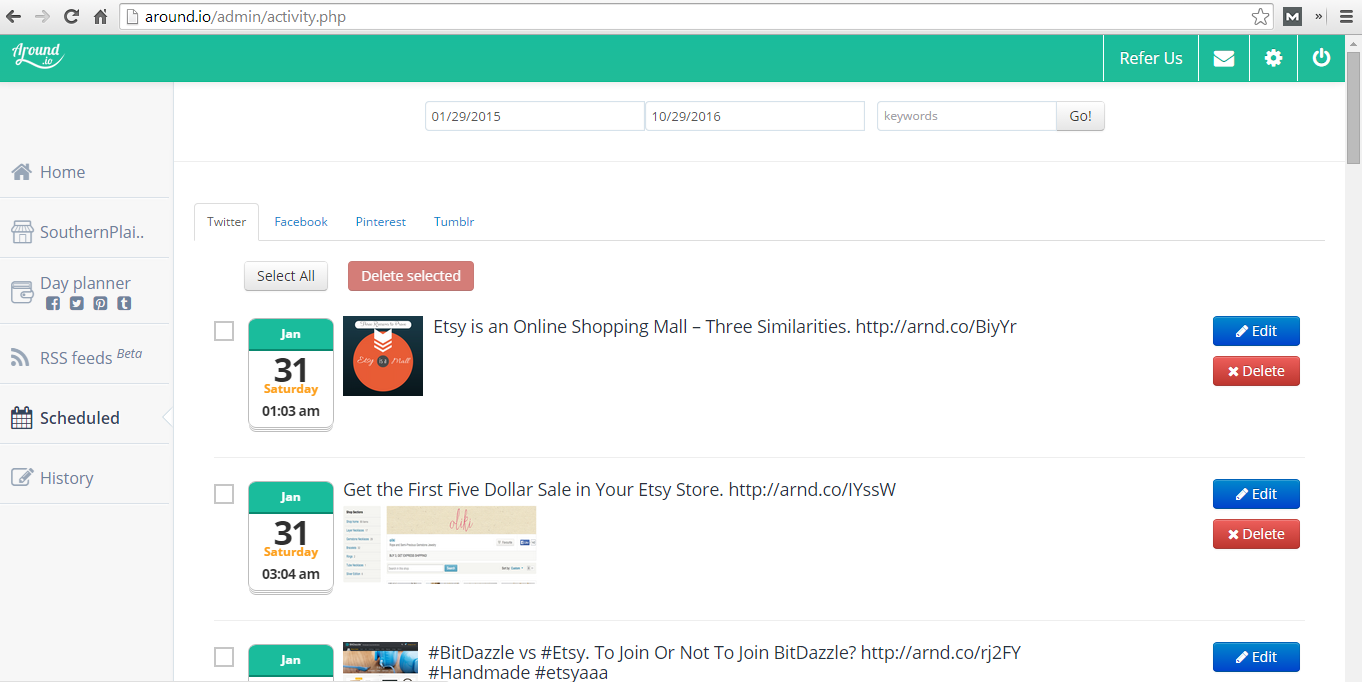1366x682 pixels.
Task: Edit the First Five Dollar Sale post
Action: [x=1256, y=494]
